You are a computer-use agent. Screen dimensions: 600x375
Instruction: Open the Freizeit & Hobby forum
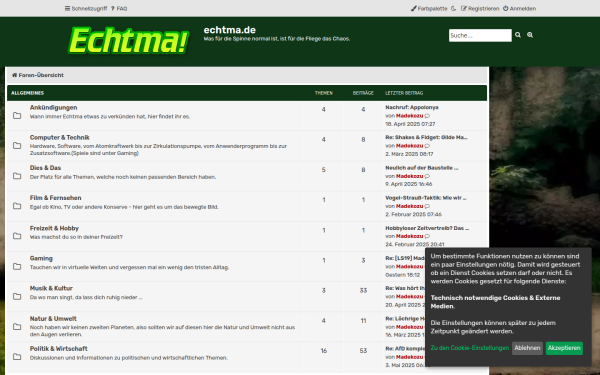(x=54, y=228)
